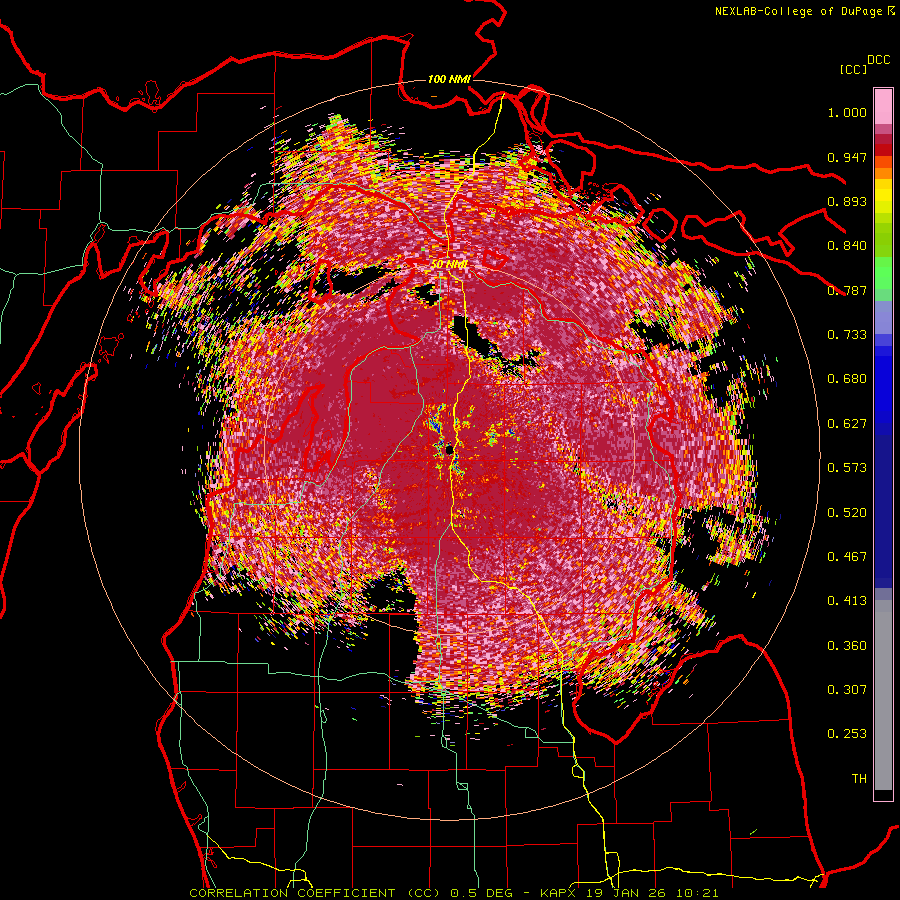Click the 0.467 legend value
900x900 pixels.
click(x=847, y=557)
